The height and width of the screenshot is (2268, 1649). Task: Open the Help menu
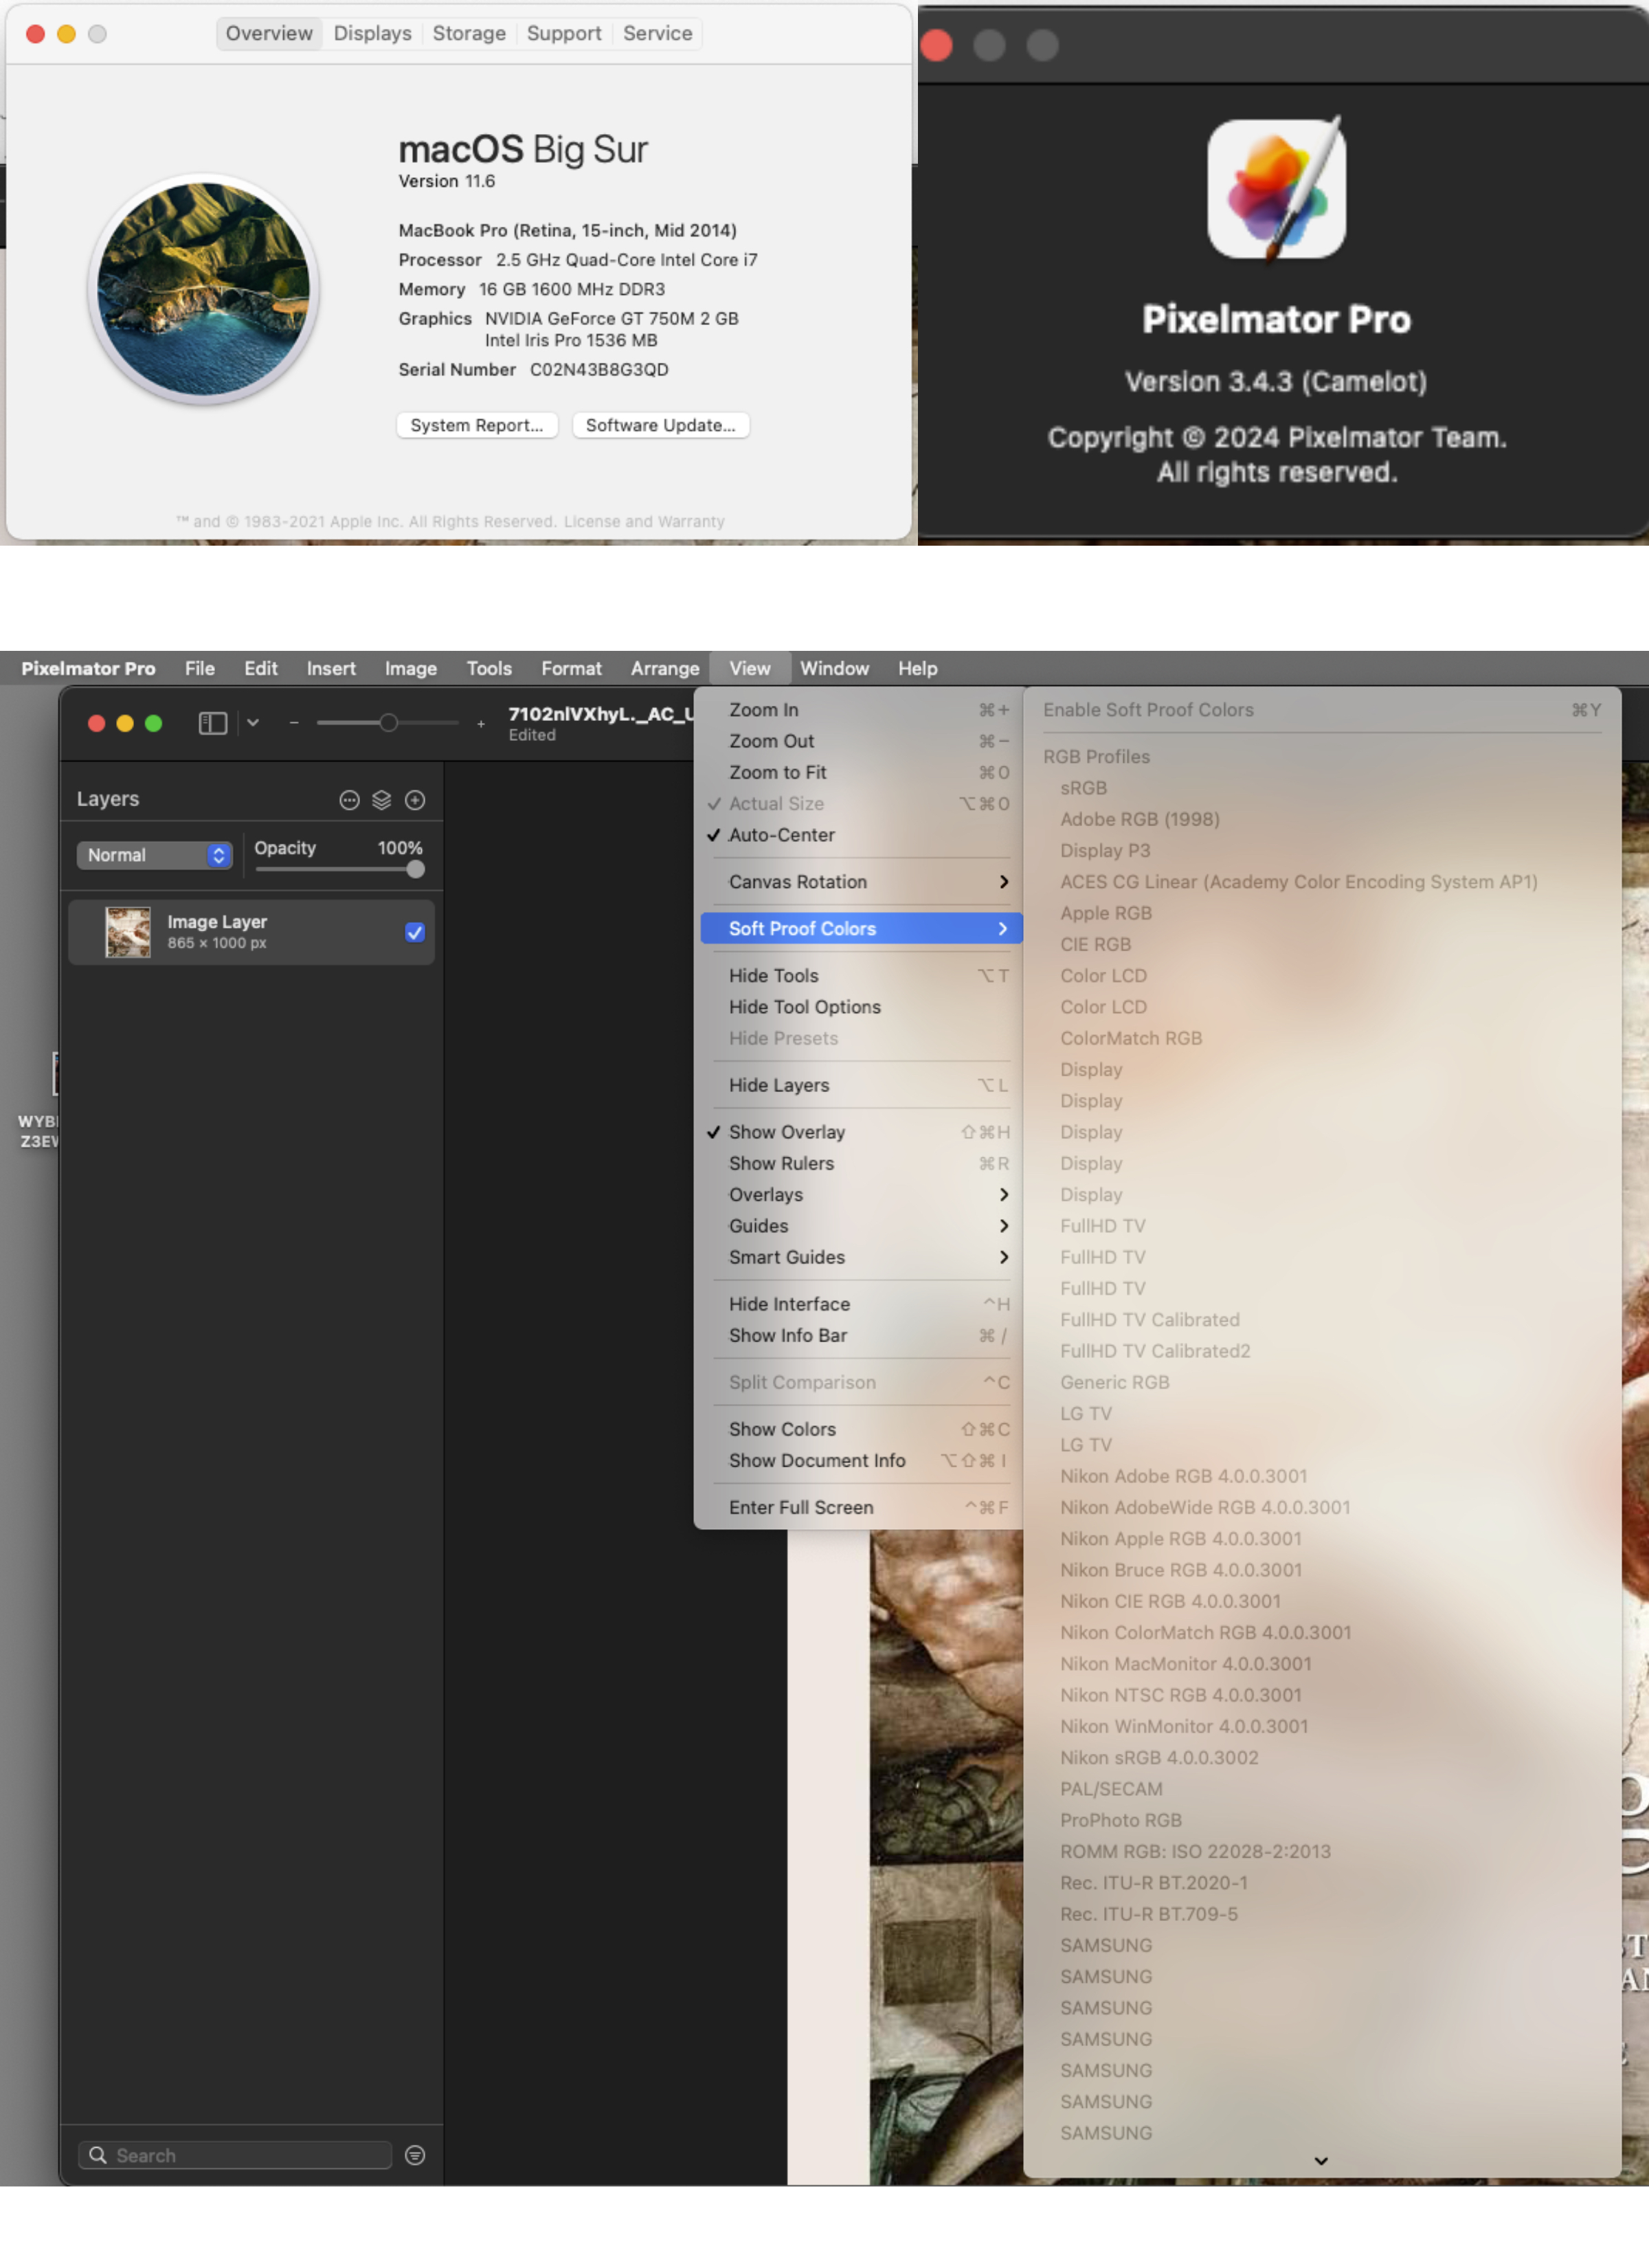(x=917, y=668)
